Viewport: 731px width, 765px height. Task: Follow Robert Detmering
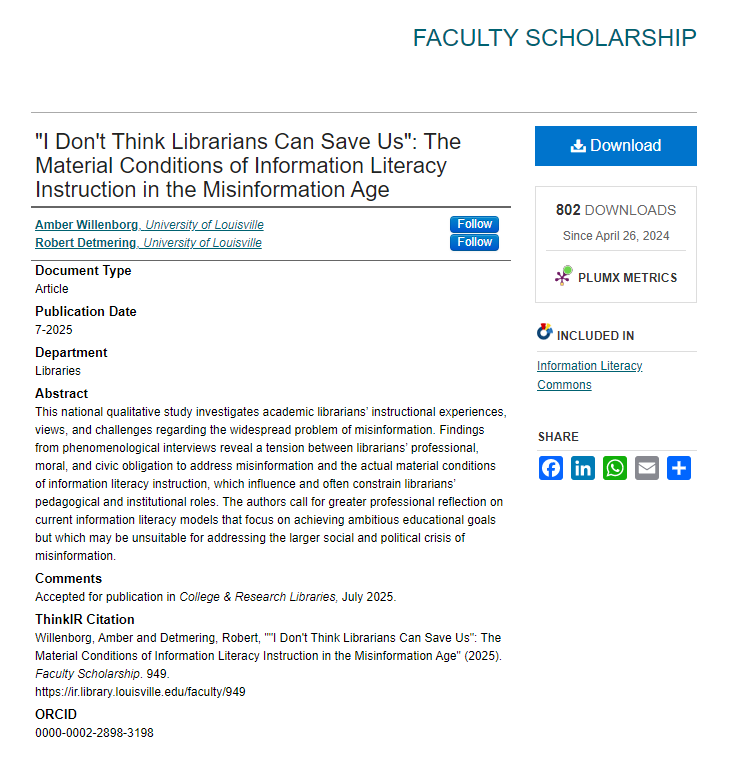(x=474, y=242)
